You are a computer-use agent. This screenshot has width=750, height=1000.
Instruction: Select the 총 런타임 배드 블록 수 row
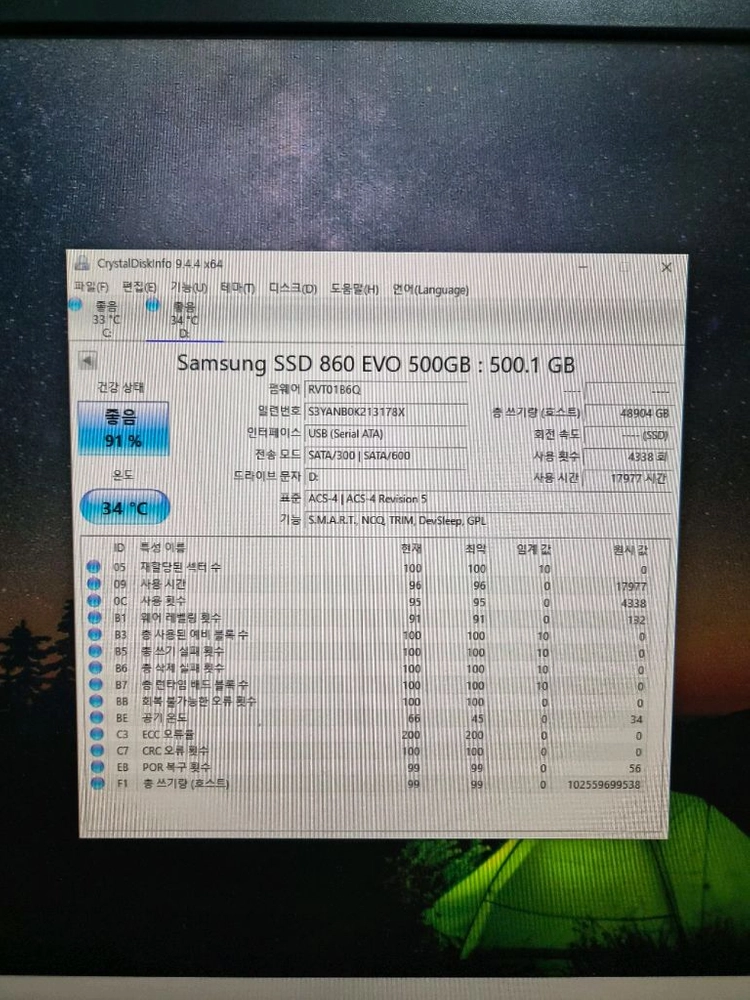pos(369,685)
